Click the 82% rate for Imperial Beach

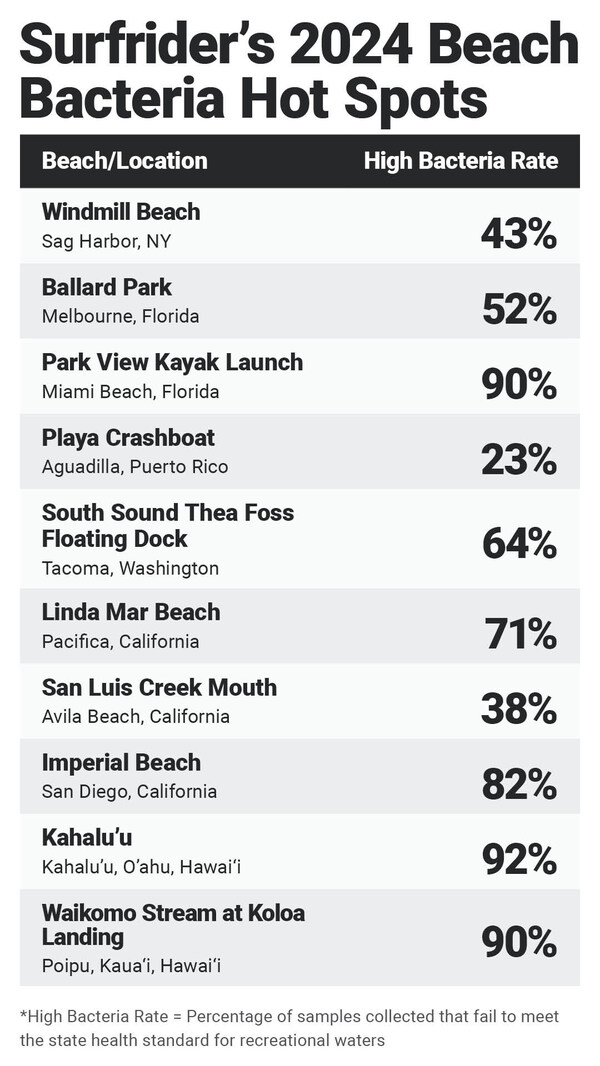click(x=518, y=785)
